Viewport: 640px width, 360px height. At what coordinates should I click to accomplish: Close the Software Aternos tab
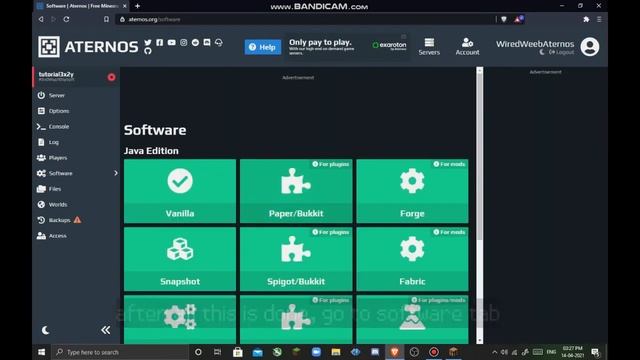[124, 6]
